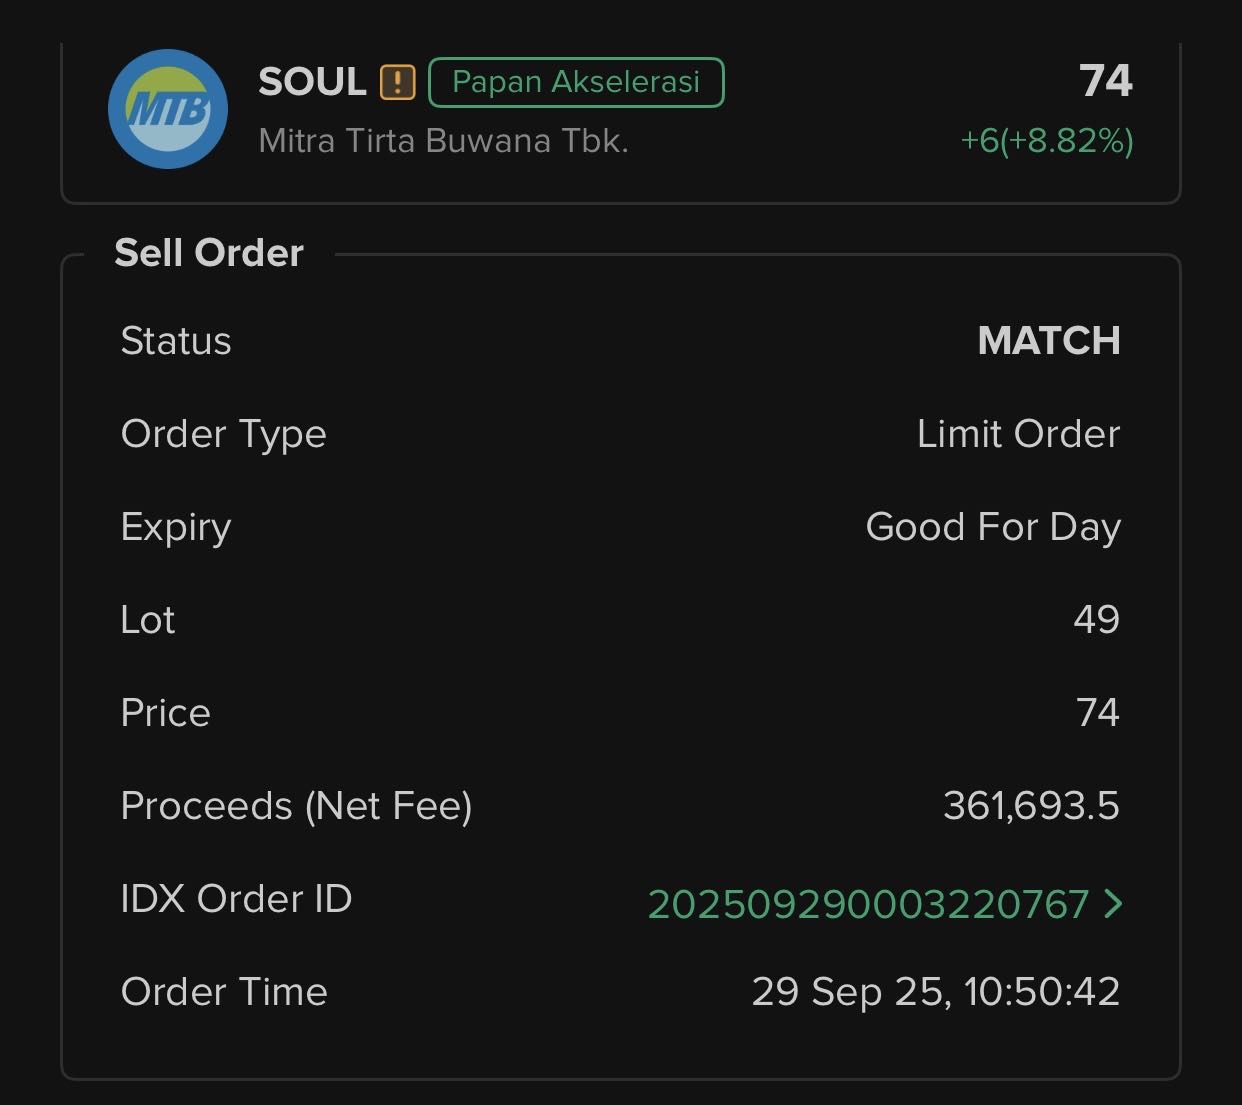
Task: Select the Proceeds amount 361,693.5
Action: [1031, 806]
